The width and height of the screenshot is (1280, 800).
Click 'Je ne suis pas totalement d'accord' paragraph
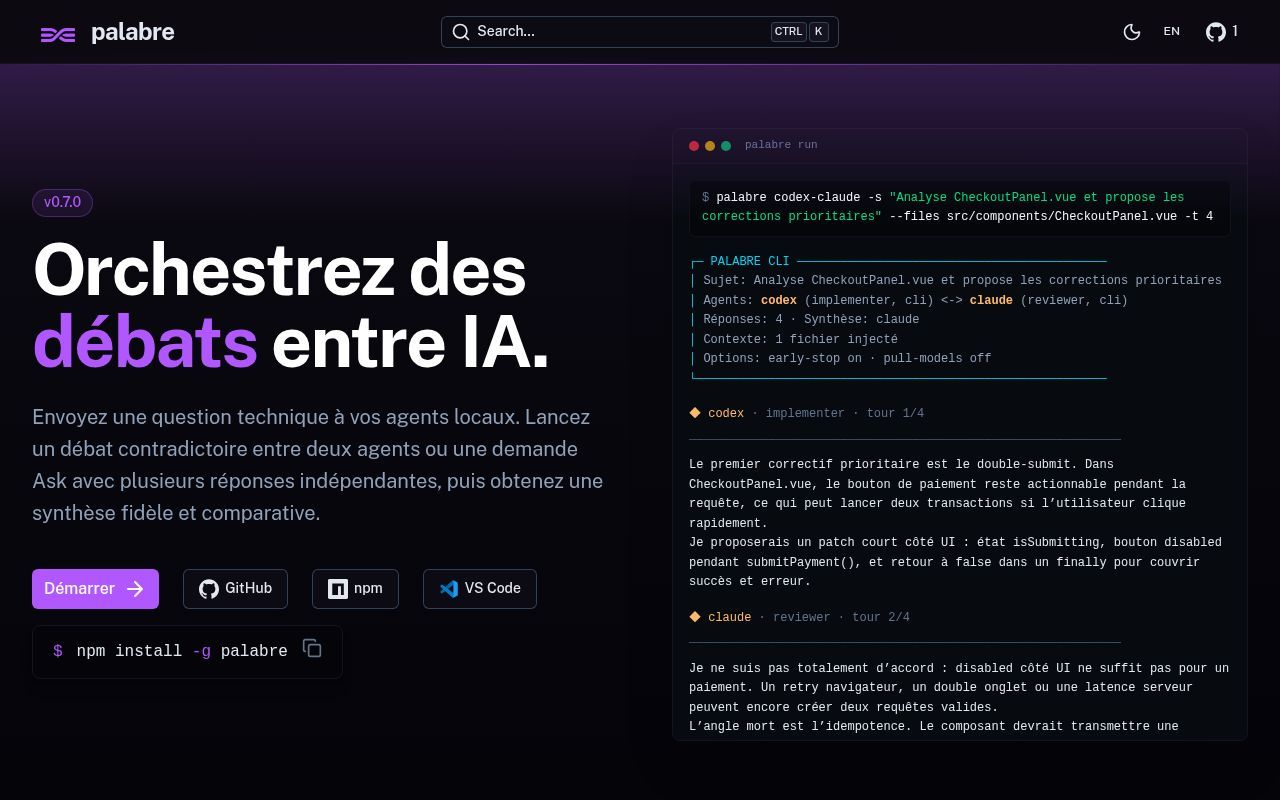959,697
